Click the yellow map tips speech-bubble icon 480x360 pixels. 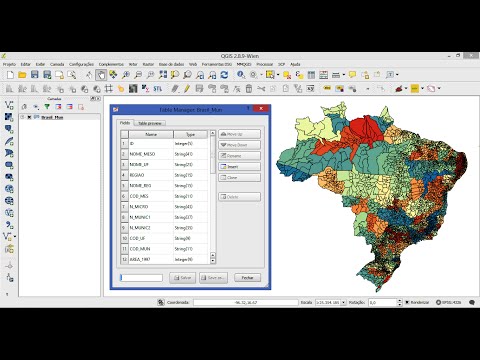pyautogui.click(x=353, y=75)
